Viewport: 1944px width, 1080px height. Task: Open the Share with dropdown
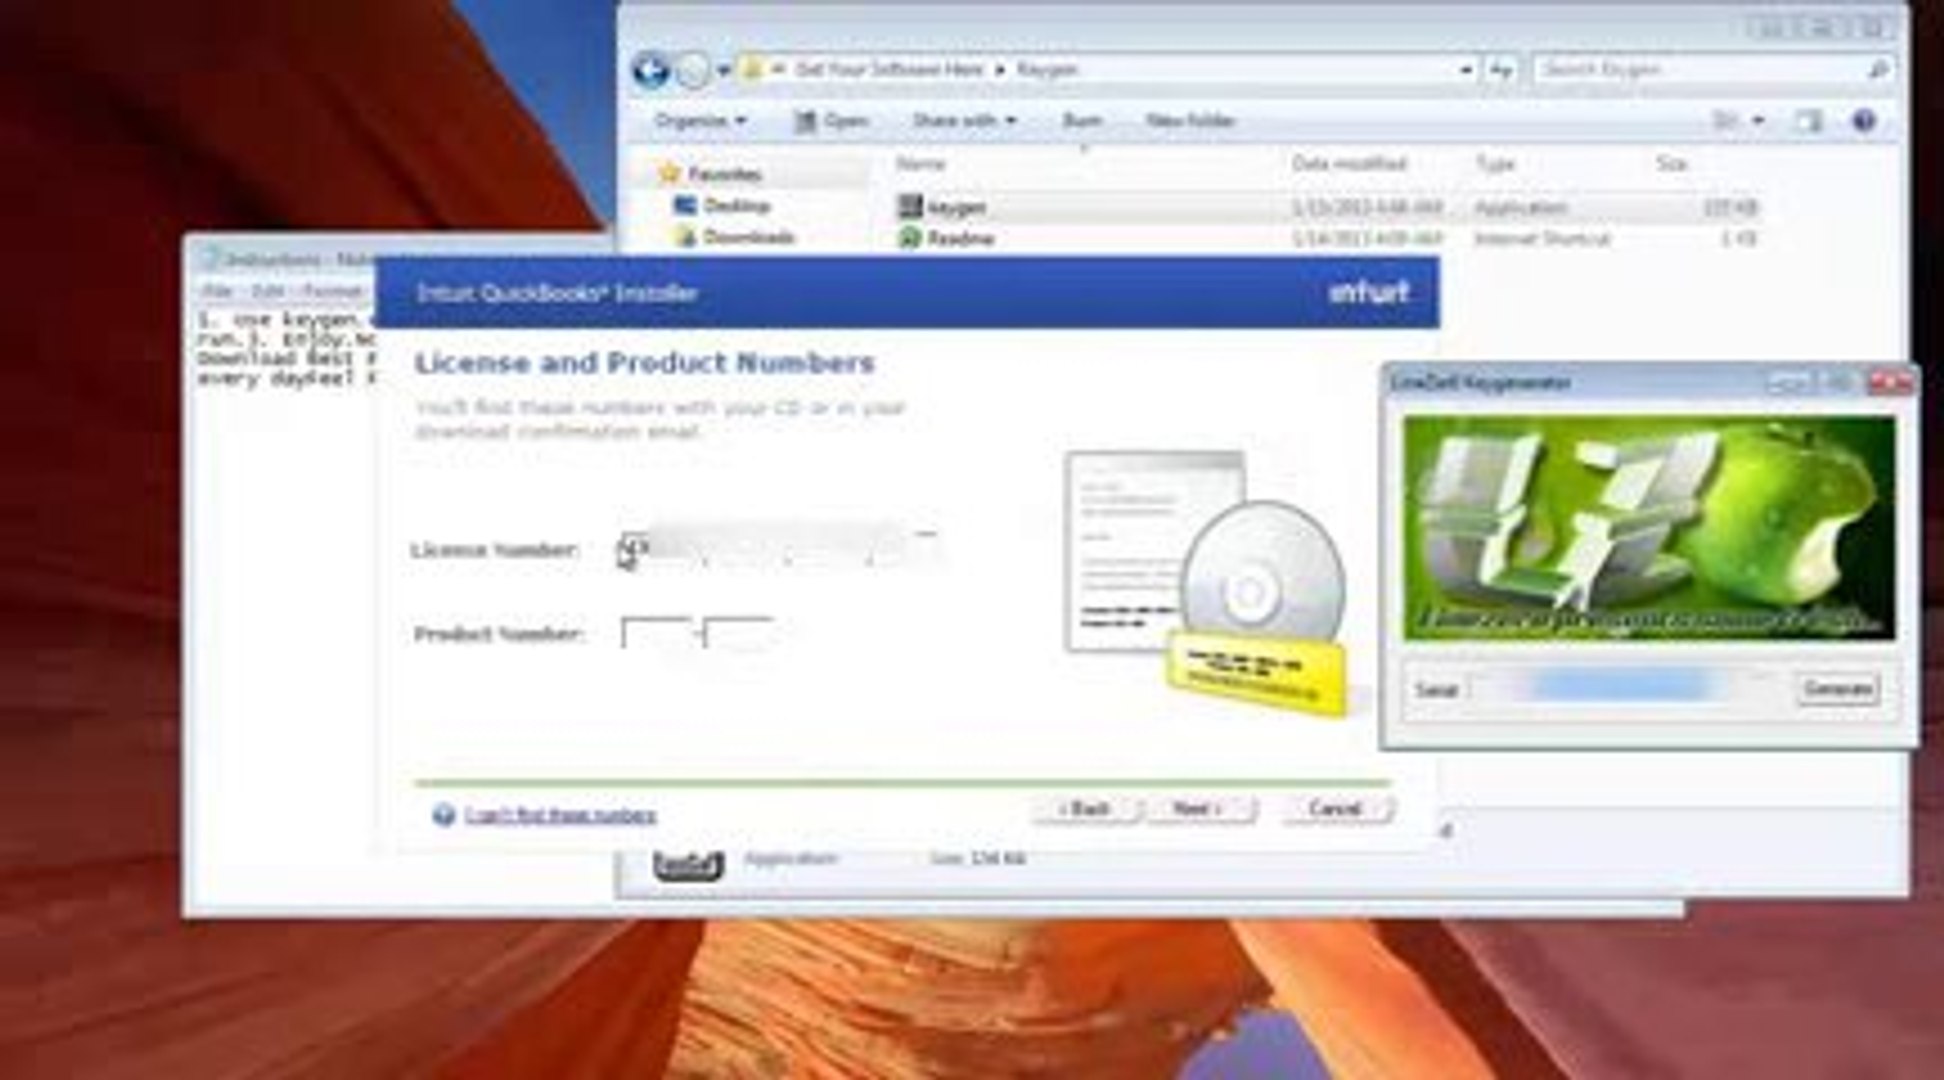pos(963,120)
